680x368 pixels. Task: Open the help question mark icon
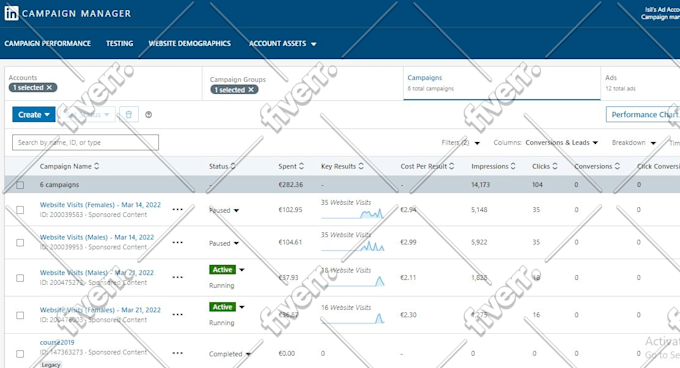(x=148, y=115)
